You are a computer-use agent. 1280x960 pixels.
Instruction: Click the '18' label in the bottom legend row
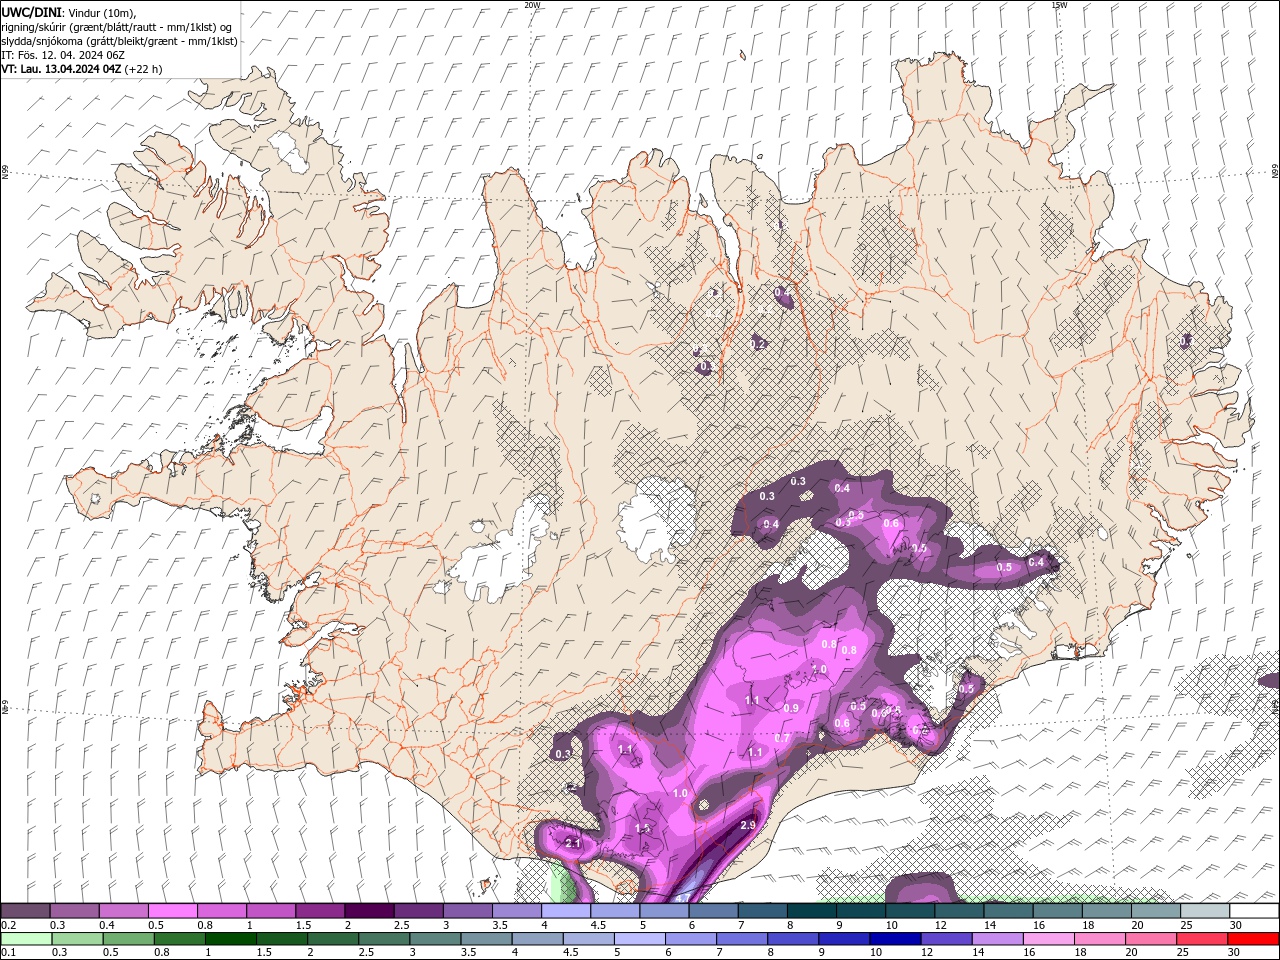(x=1082, y=953)
